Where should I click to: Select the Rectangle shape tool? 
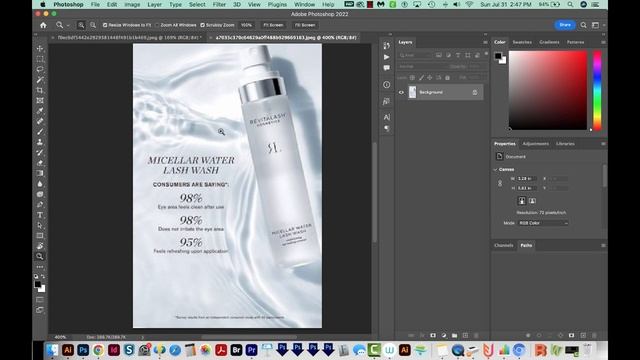40,236
